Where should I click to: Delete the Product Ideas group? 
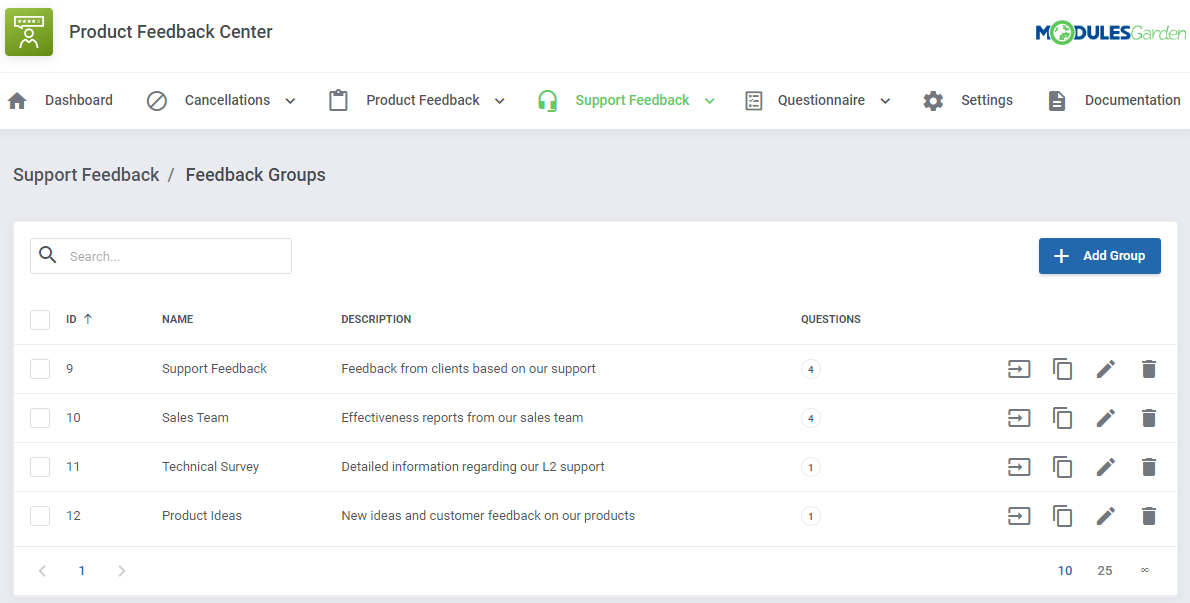tap(1148, 516)
